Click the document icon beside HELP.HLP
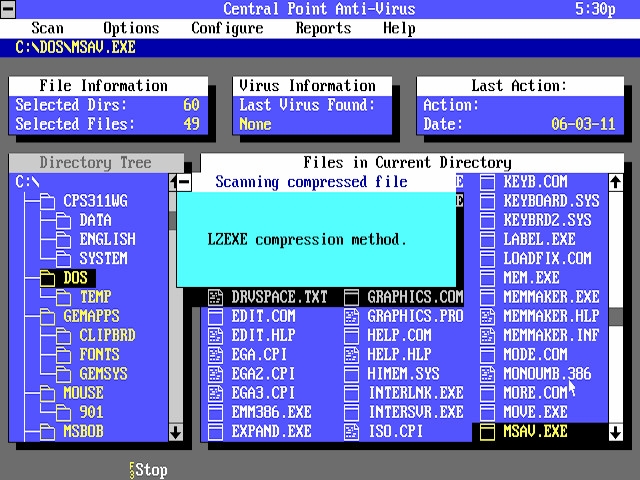 coord(351,355)
